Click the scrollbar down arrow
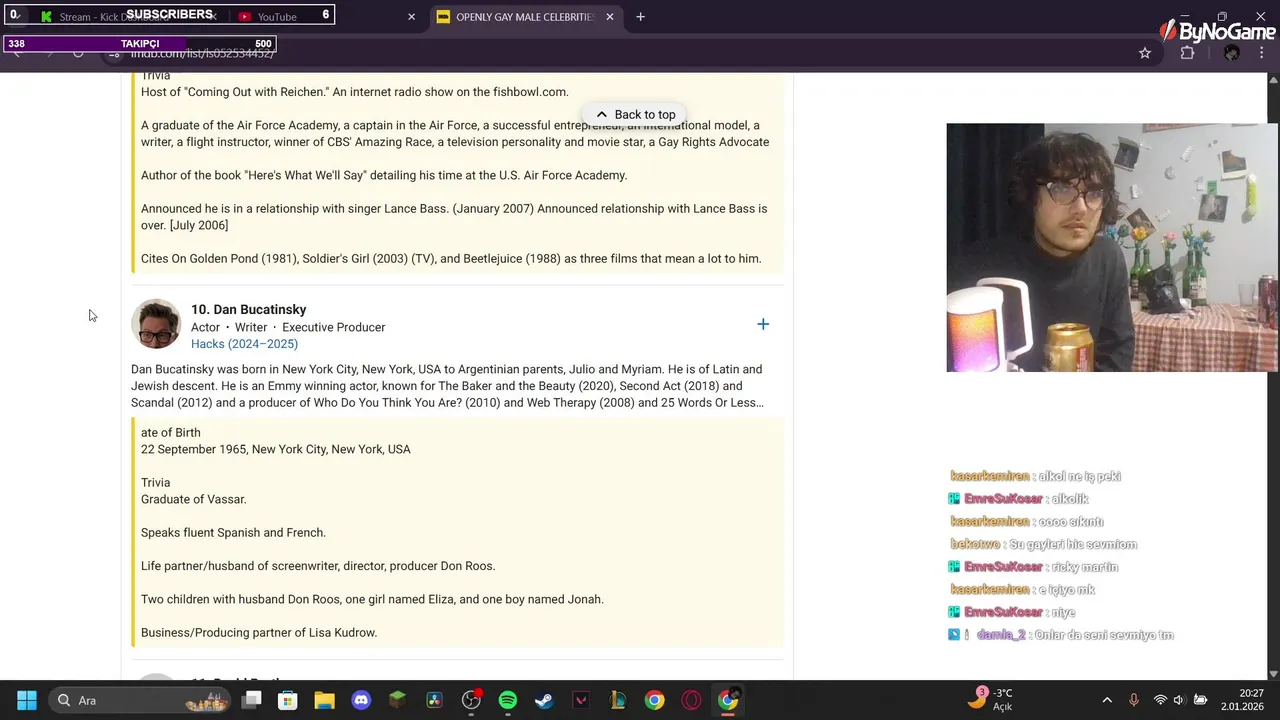The image size is (1280, 720). [x=1273, y=674]
